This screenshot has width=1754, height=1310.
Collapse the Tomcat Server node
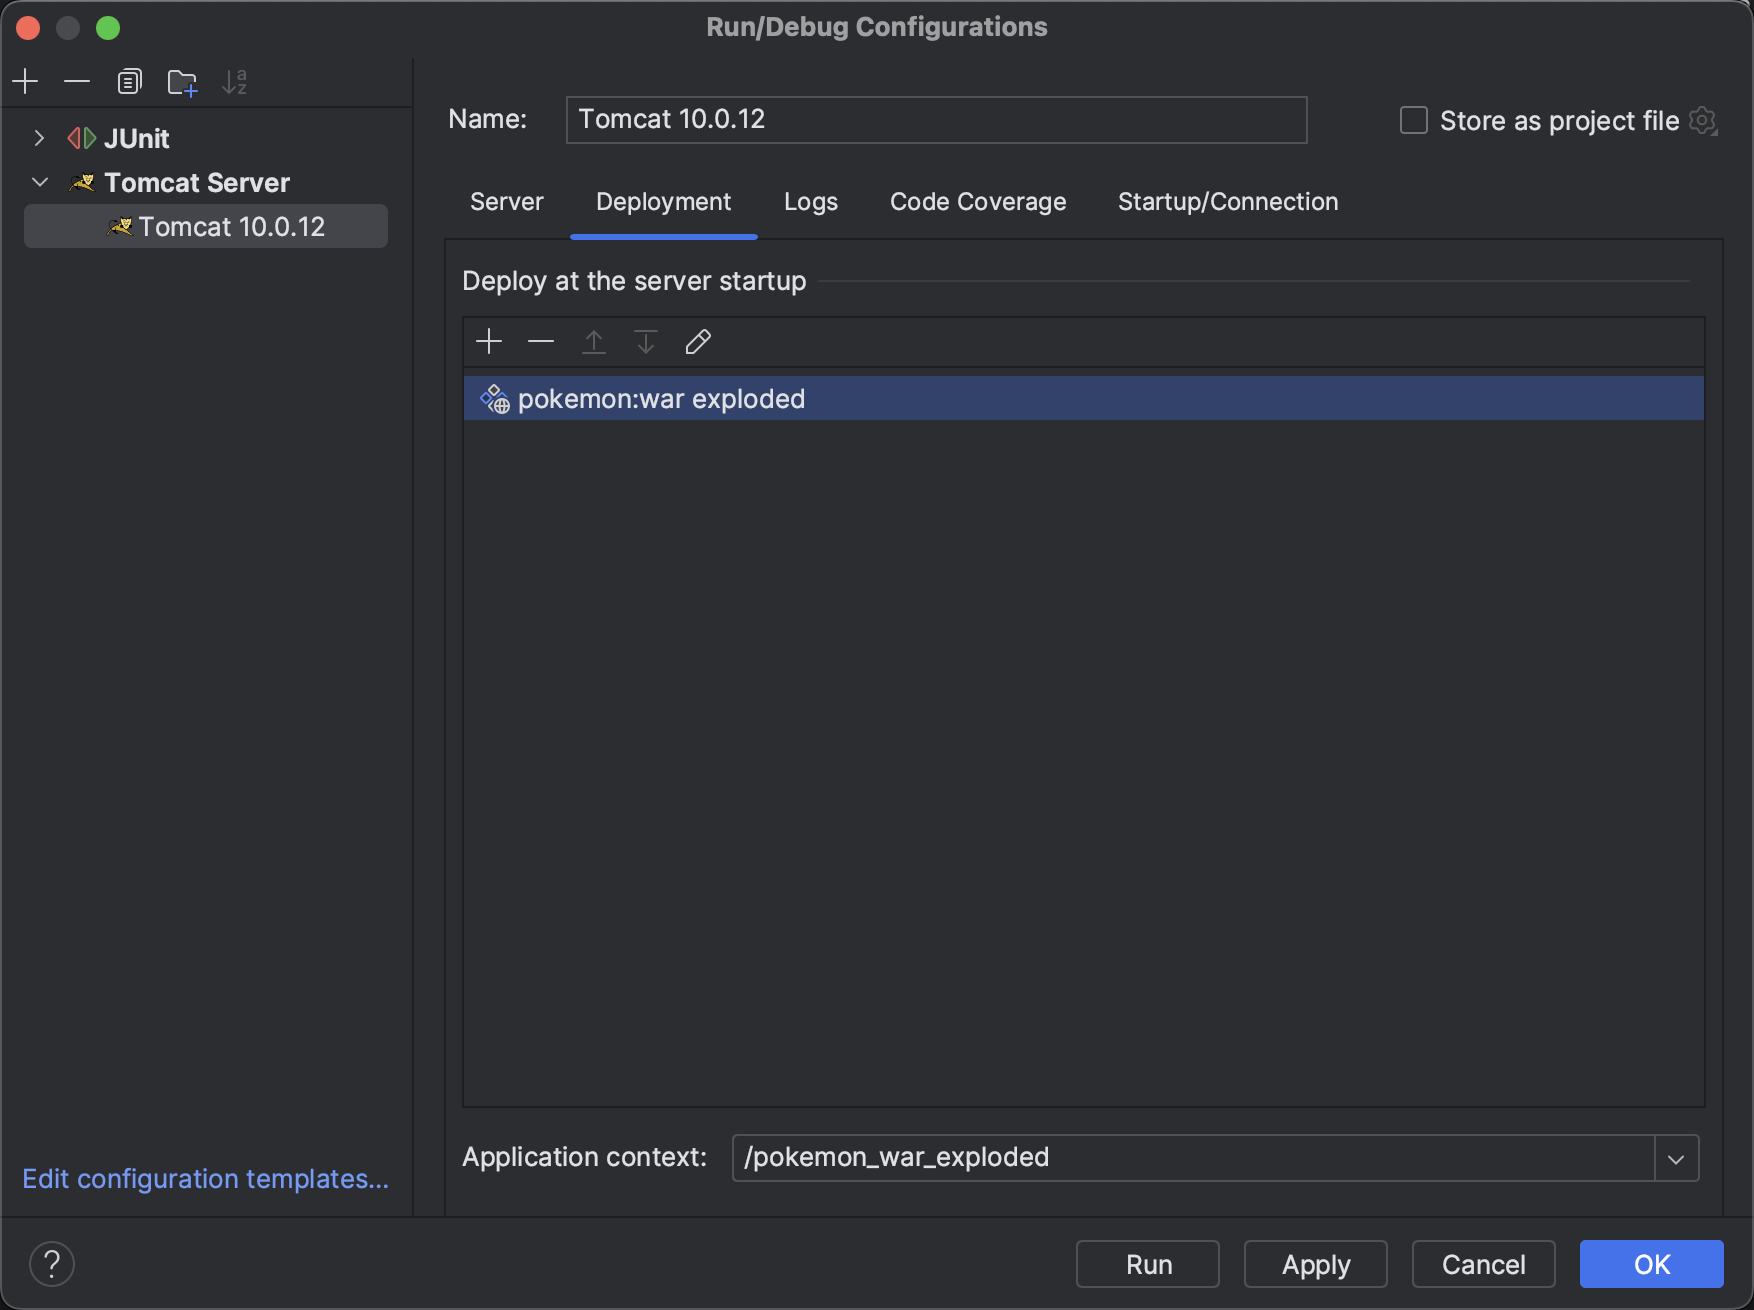(x=40, y=182)
